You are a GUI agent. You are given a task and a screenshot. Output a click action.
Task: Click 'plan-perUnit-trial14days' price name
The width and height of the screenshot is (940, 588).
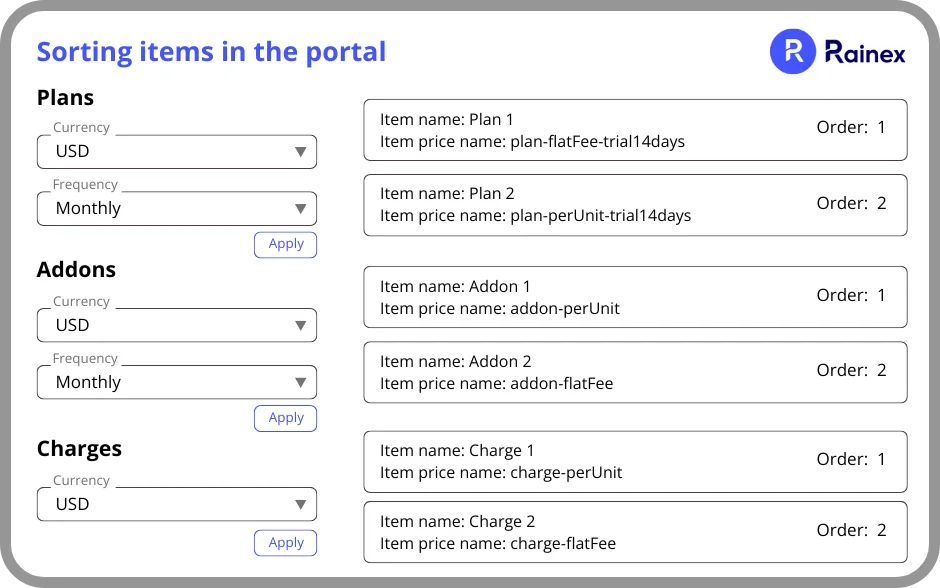[x=601, y=215]
